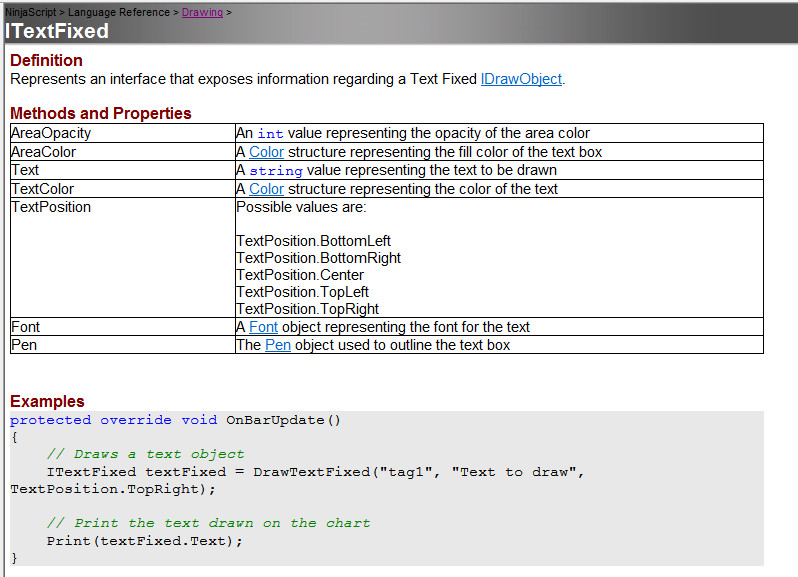Click the Examples heading
Image resolution: width=798 pixels, height=577 pixels.
[x=47, y=401]
